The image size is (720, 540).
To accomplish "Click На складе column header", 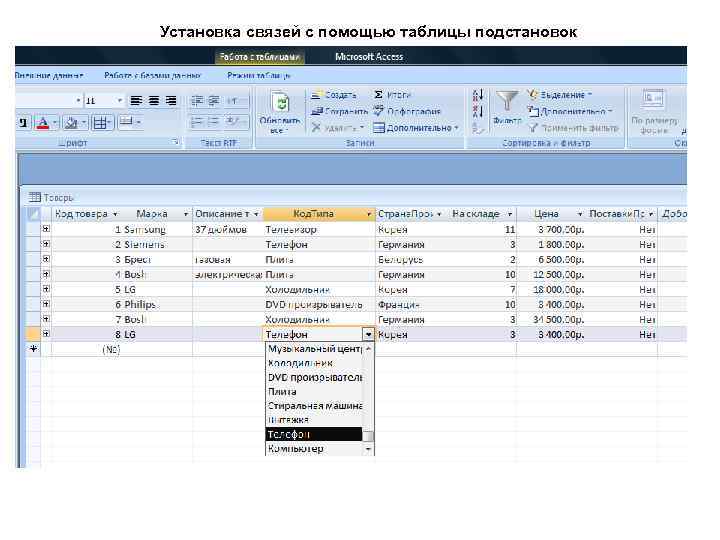I will click(x=482, y=214).
